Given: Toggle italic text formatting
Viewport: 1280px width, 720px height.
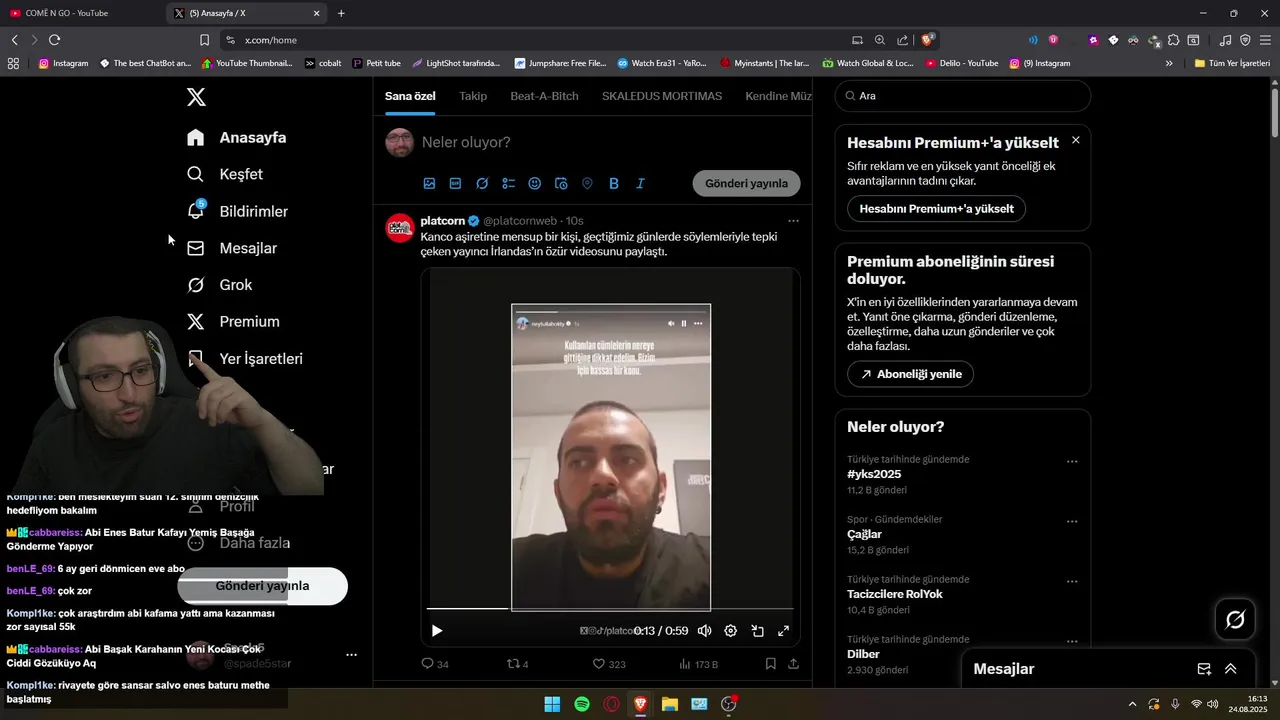Looking at the screenshot, I should pos(640,183).
